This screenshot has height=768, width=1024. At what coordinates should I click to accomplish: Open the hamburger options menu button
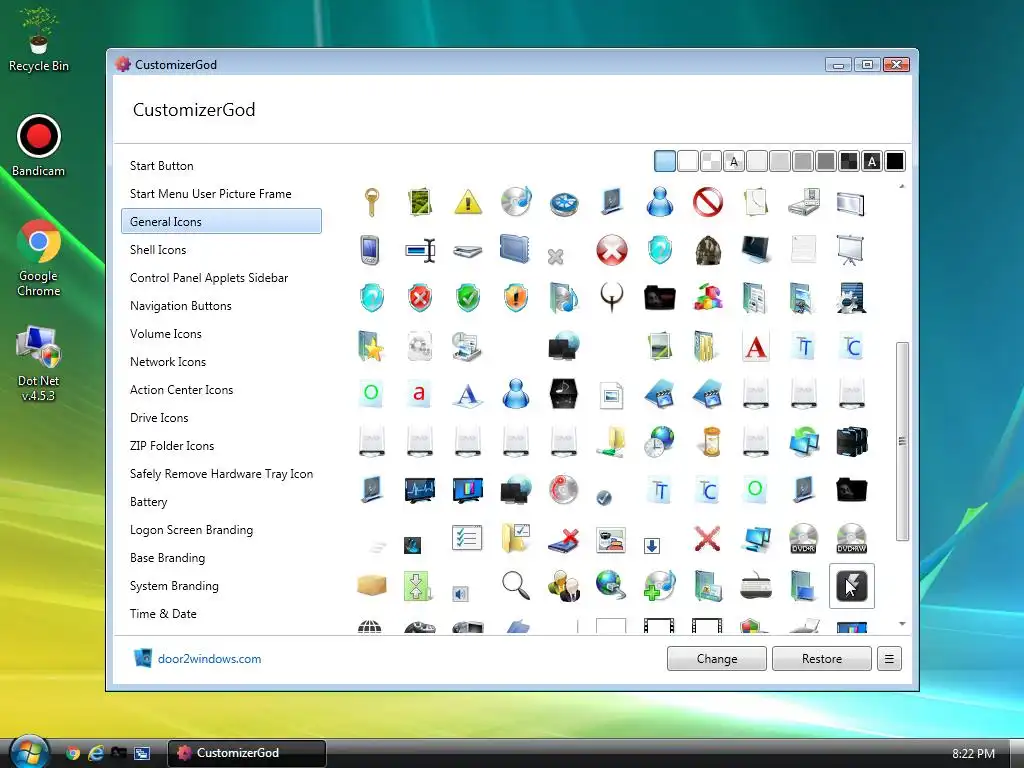click(x=889, y=658)
